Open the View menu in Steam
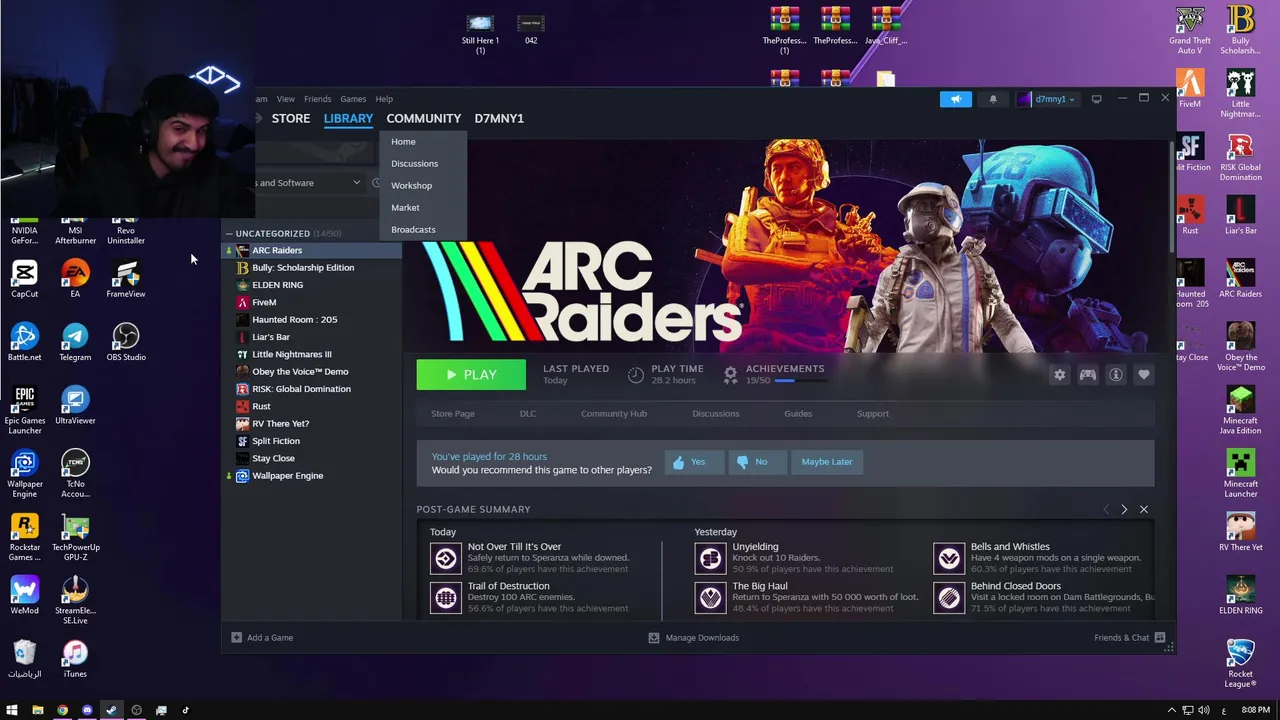 point(286,99)
